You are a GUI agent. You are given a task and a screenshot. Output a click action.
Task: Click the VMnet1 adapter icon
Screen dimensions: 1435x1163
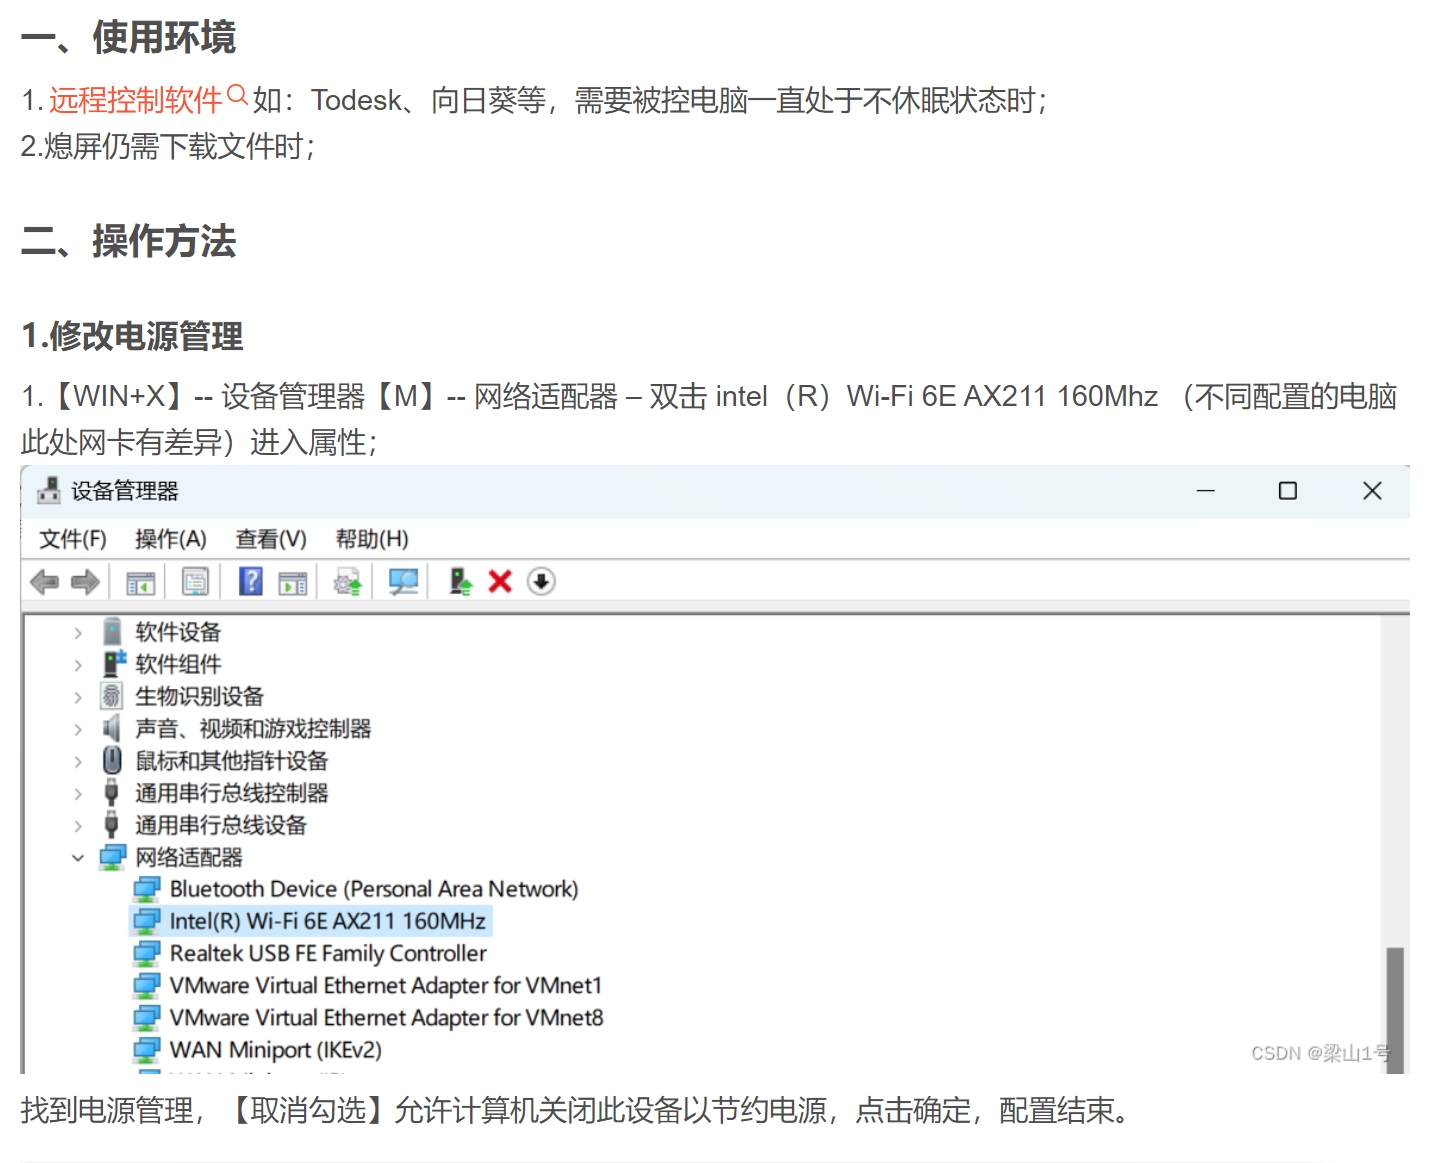[147, 985]
